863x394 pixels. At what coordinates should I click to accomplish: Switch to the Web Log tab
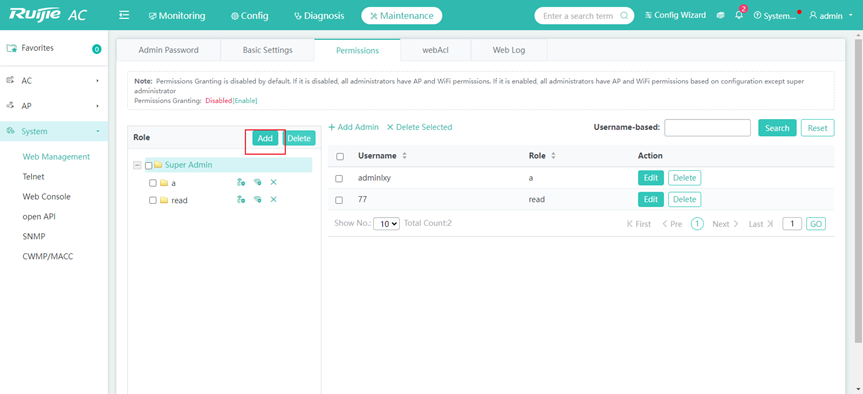509,50
